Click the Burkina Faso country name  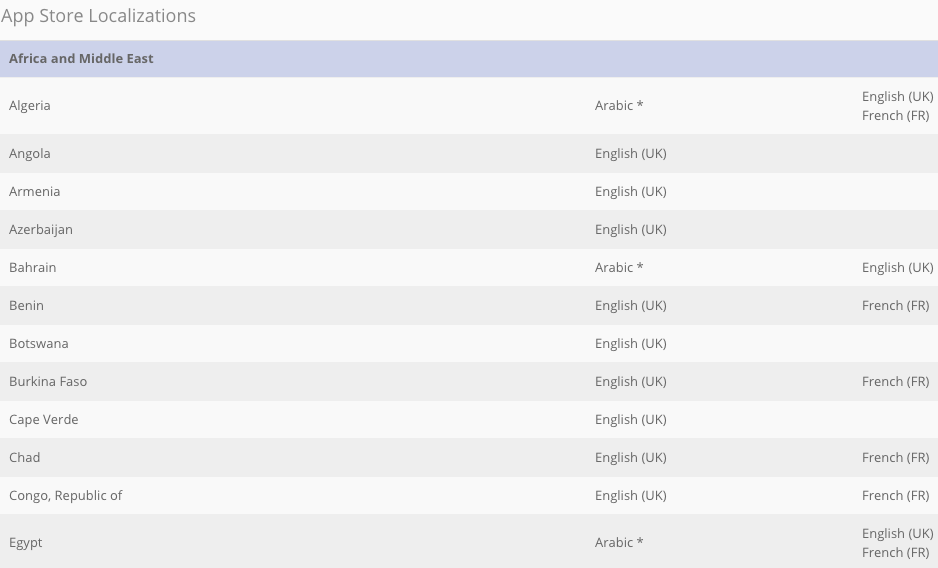tap(48, 382)
